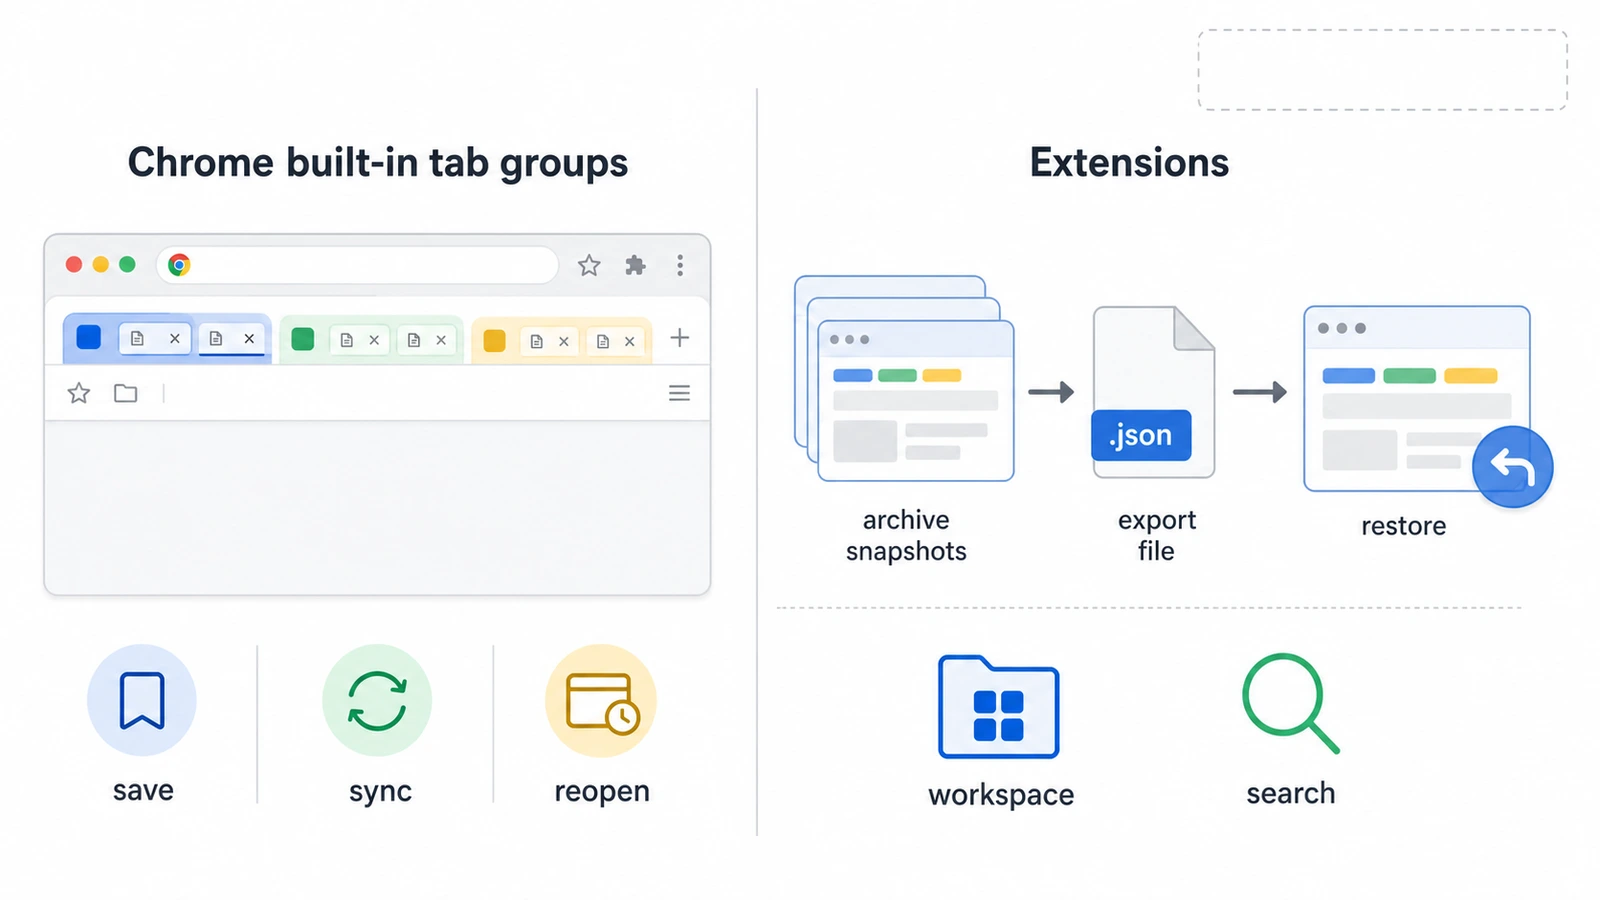Click the blue workspace folder icon
The width and height of the screenshot is (1600, 900).
[998, 707]
